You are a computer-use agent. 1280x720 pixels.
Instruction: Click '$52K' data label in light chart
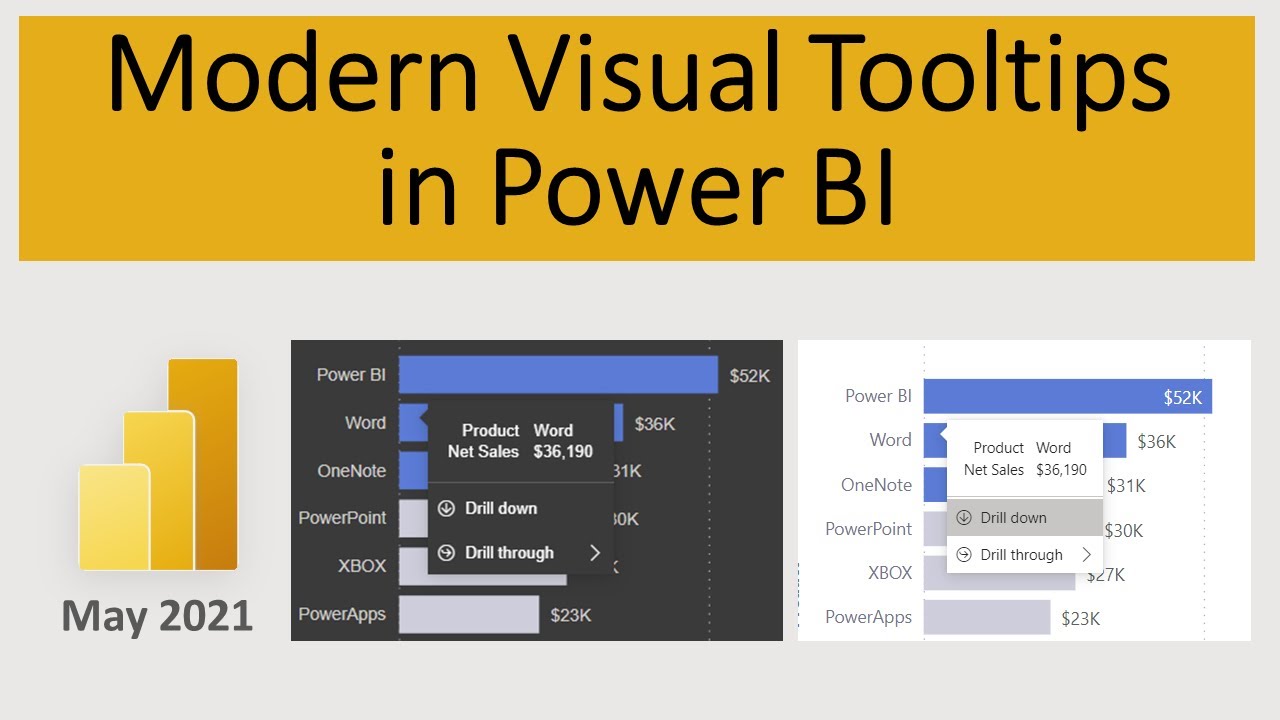(x=1183, y=397)
